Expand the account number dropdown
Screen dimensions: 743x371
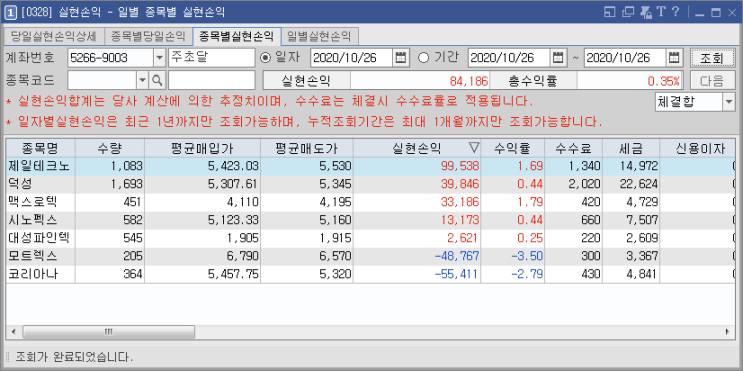pyautogui.click(x=159, y=58)
